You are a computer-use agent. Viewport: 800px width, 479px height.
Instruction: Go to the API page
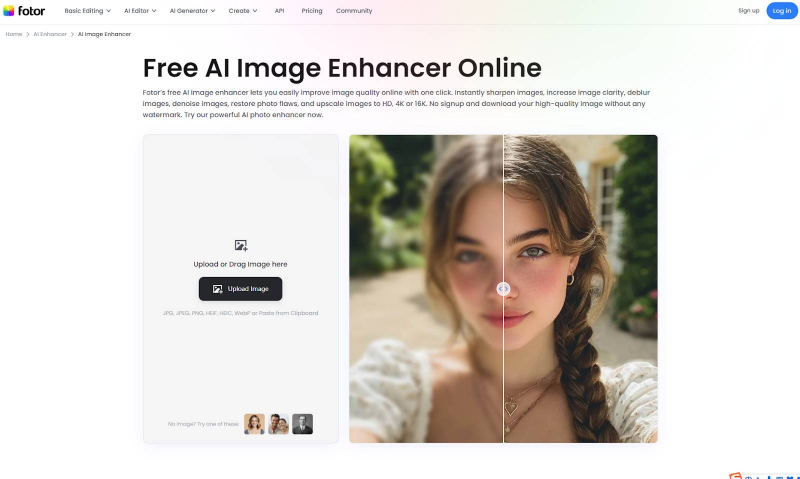pos(280,11)
